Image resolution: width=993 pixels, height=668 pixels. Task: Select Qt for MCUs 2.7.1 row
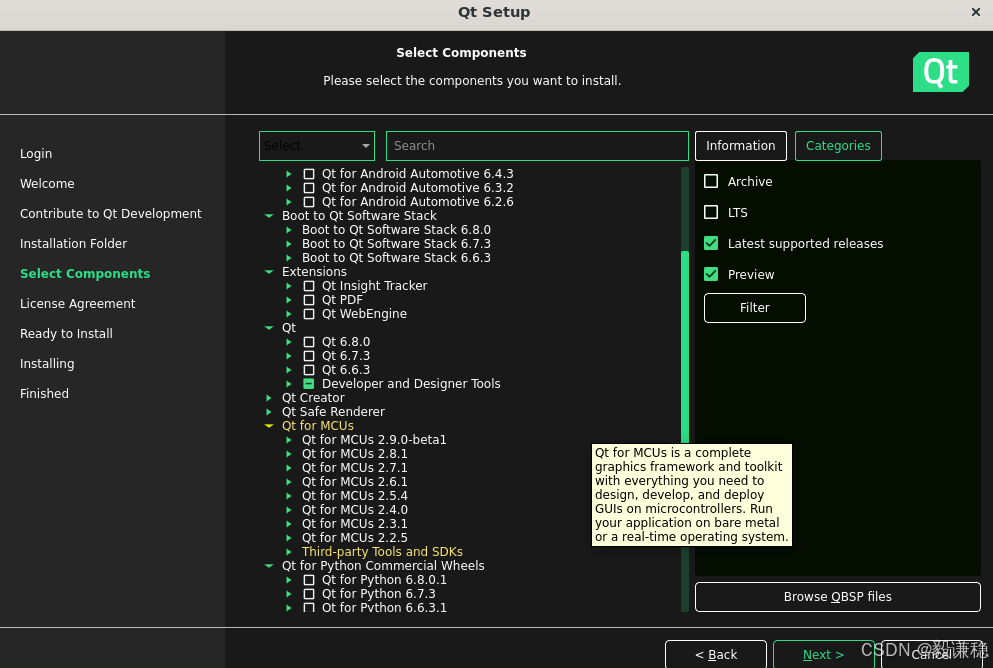click(x=355, y=467)
